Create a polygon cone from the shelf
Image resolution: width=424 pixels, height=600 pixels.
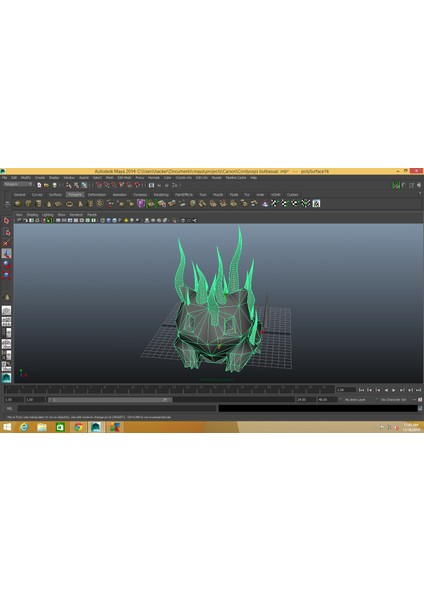(x=49, y=204)
